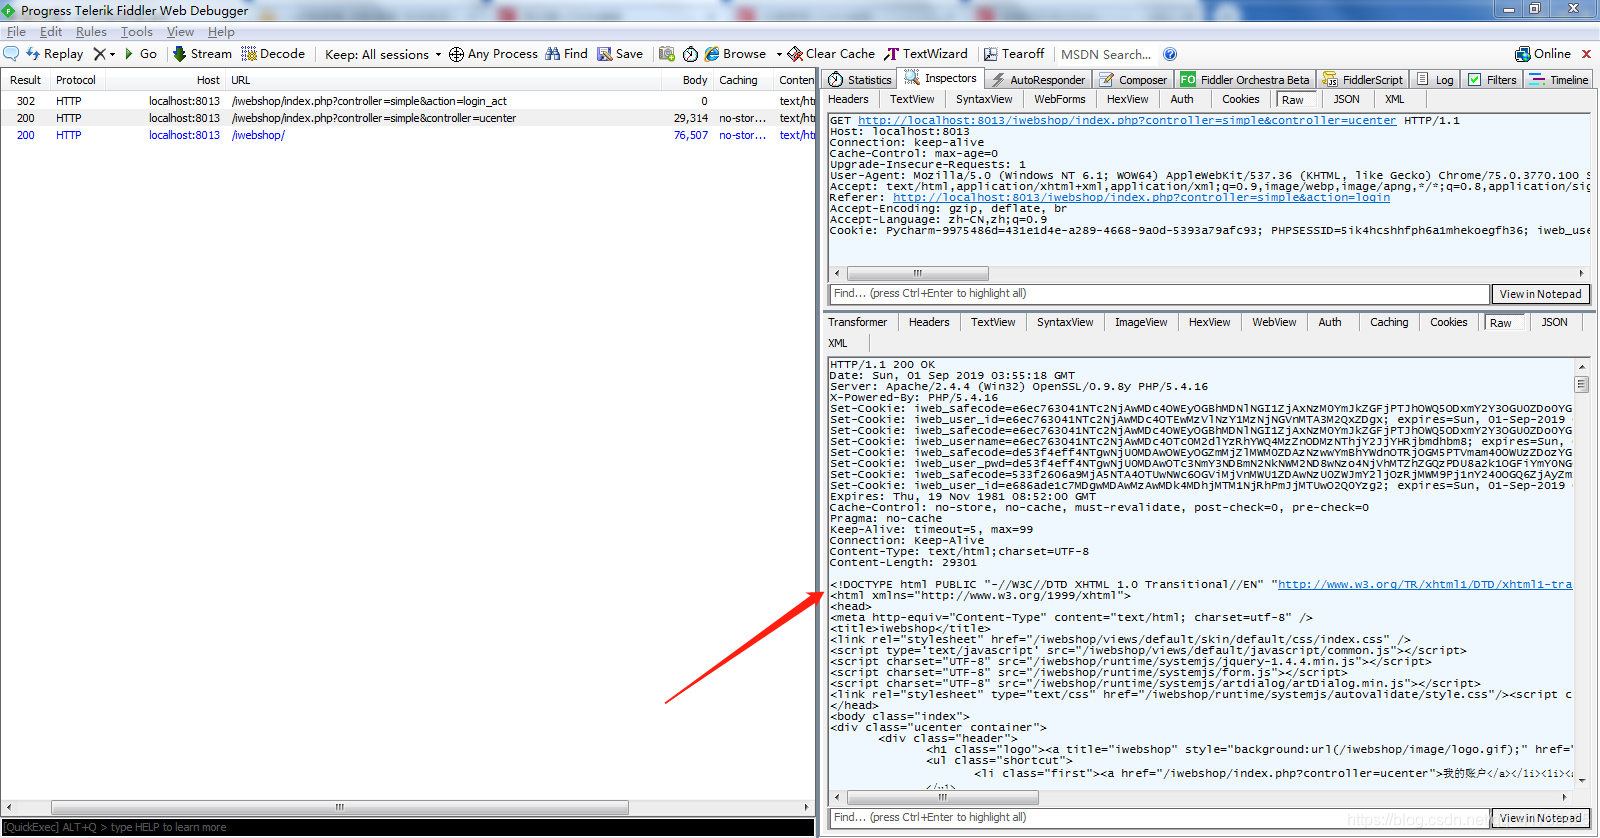Toggle Decode mode in toolbar

pos(273,54)
